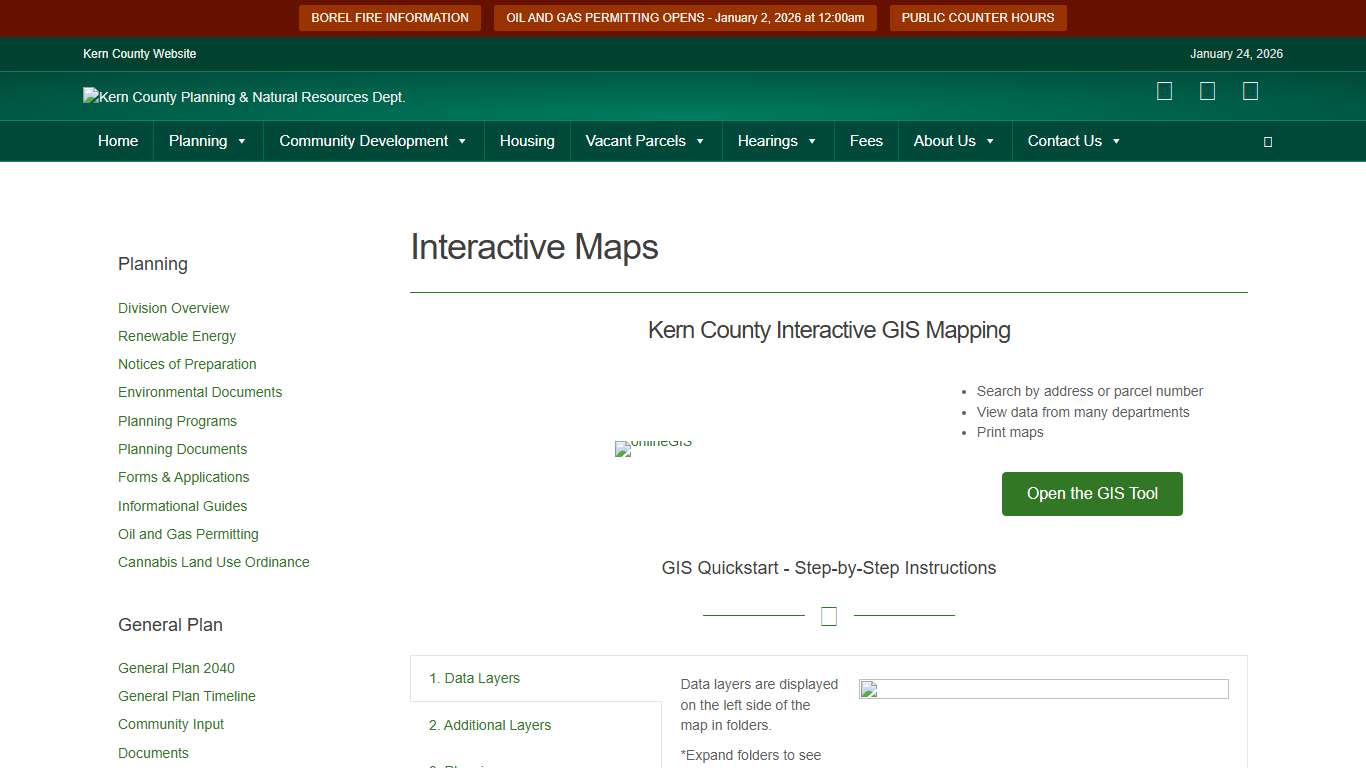Screen dimensions: 1366x768
Task: Open the Kern County Website link
Action: pos(139,54)
